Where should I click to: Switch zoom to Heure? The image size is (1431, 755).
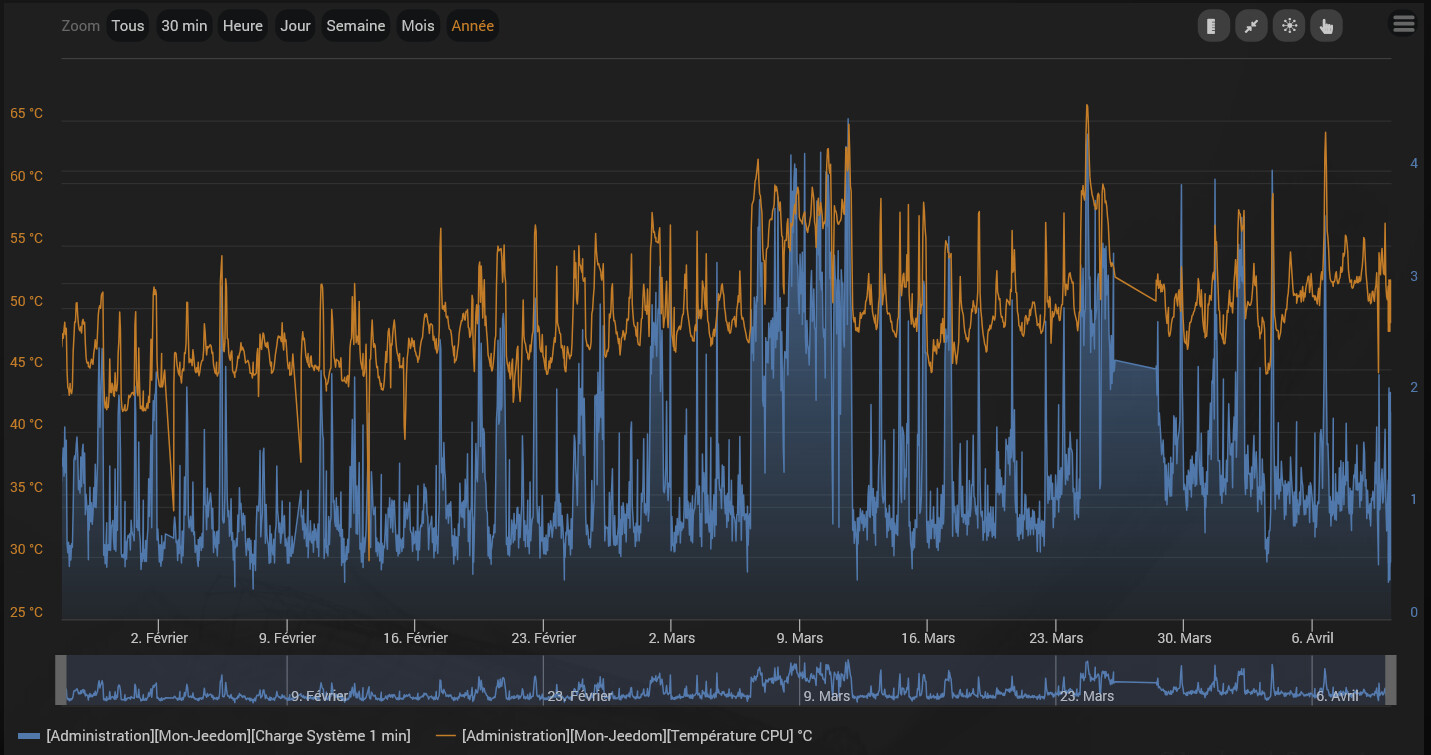[x=242, y=26]
